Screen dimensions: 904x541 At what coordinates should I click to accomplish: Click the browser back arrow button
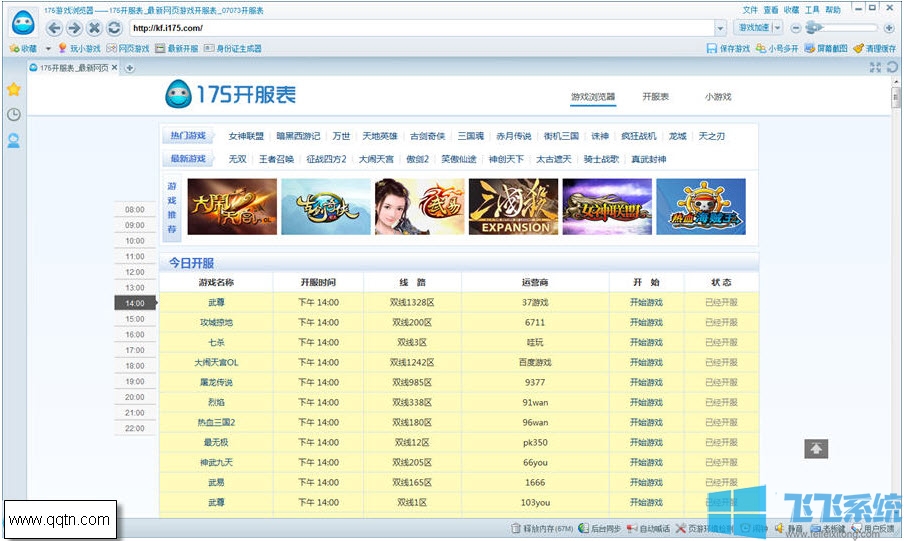(55, 28)
